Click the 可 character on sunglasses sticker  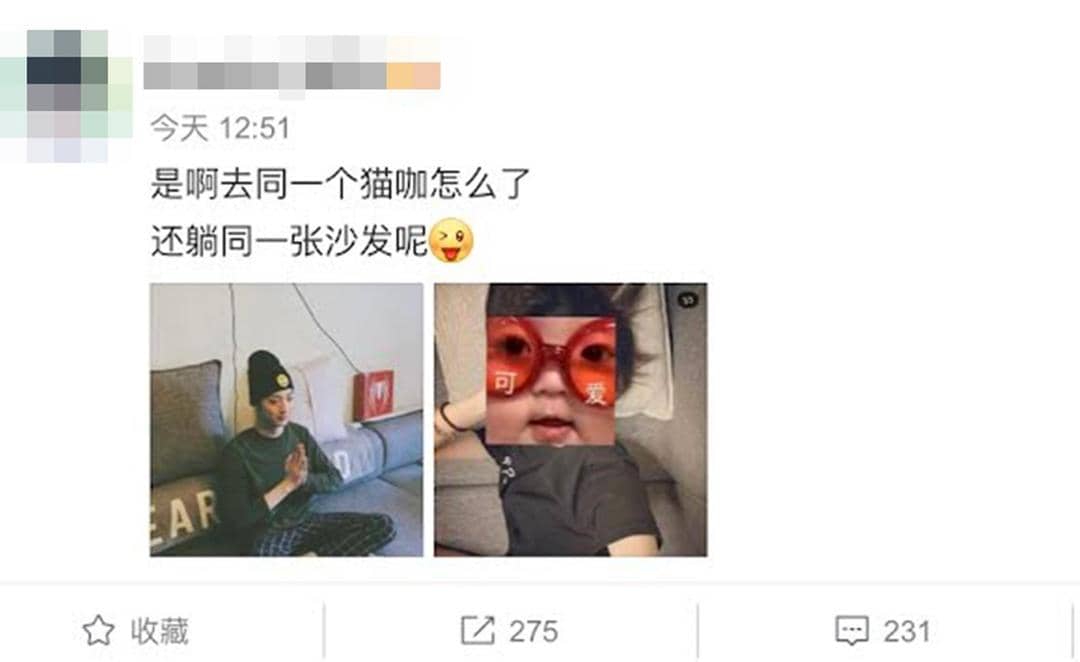[x=504, y=382]
